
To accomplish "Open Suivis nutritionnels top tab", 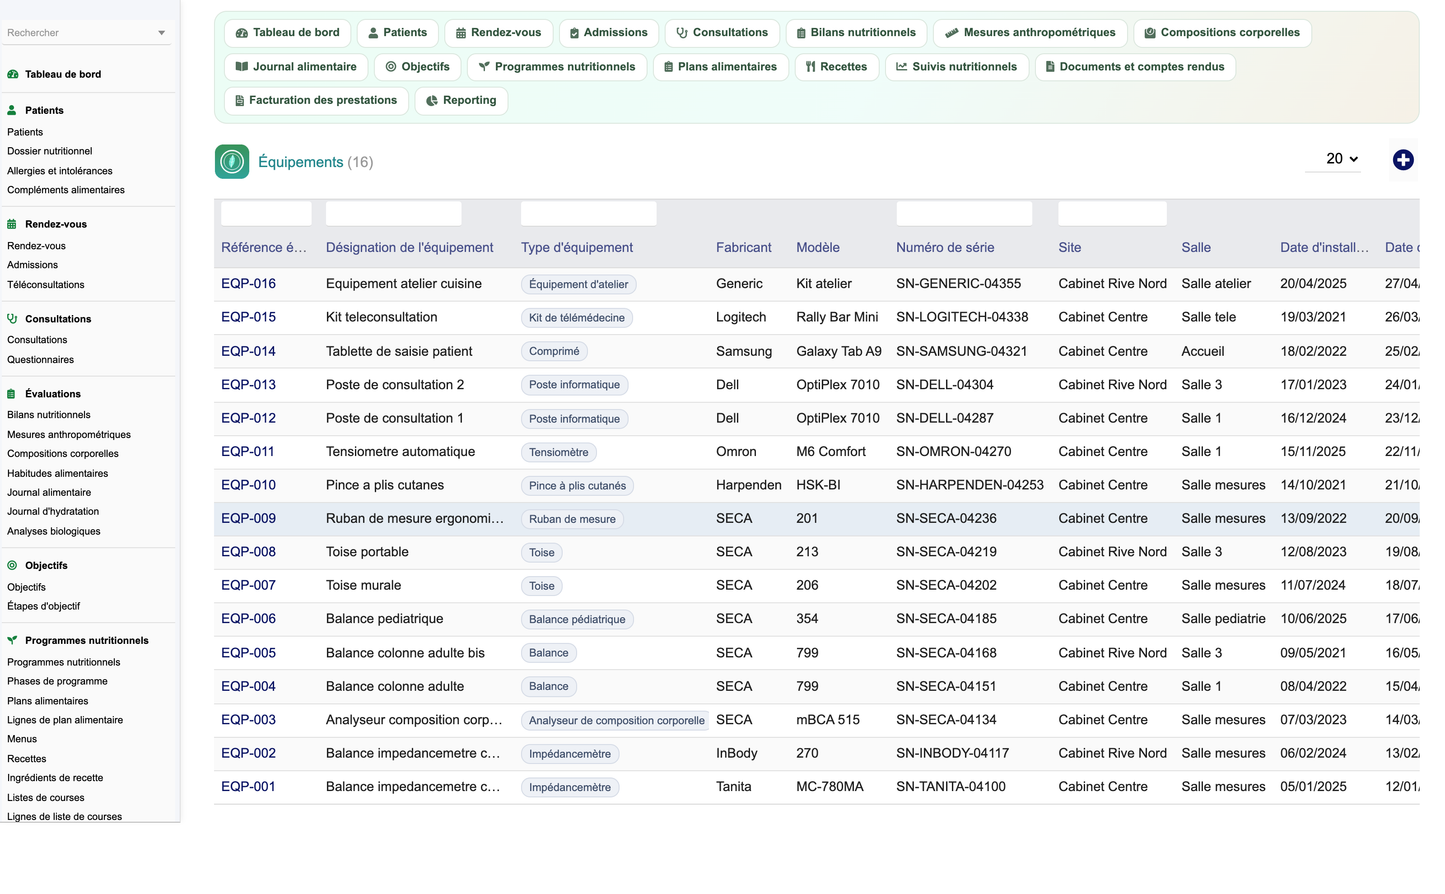I will [x=956, y=67].
